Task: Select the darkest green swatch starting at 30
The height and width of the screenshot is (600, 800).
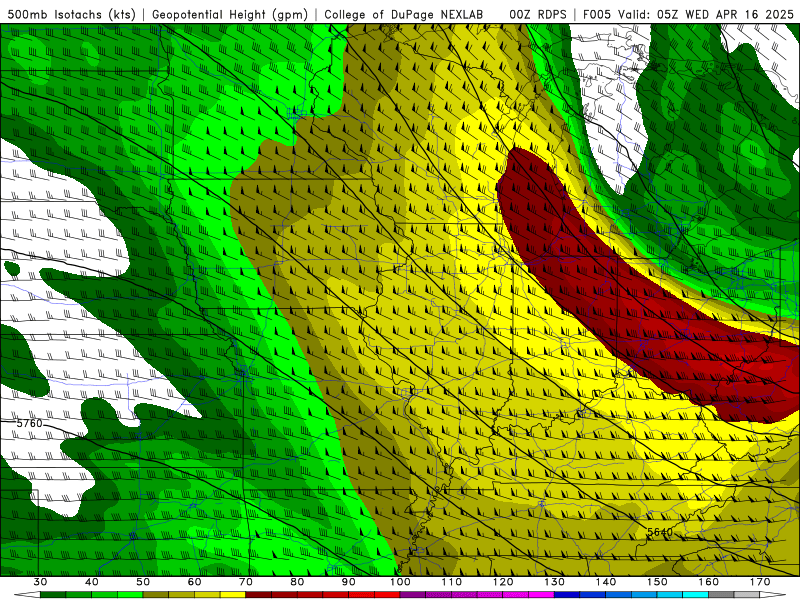Action: tap(53, 595)
